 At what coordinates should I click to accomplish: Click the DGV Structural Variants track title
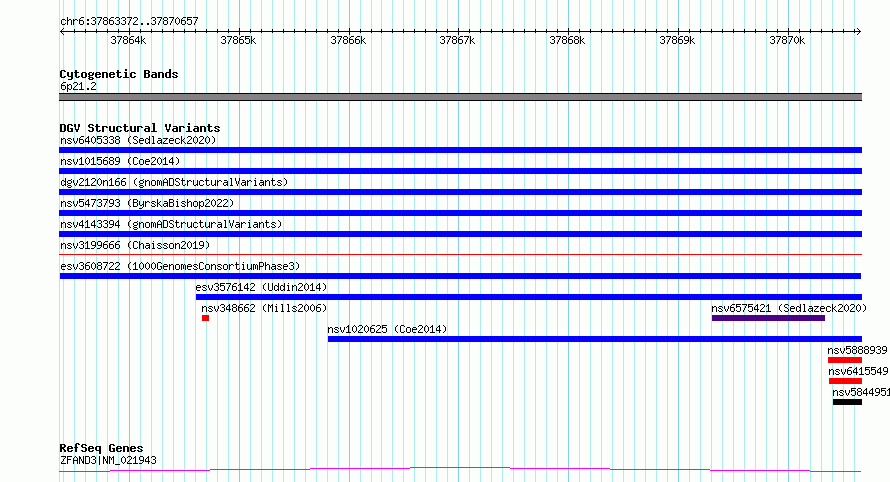[140, 128]
